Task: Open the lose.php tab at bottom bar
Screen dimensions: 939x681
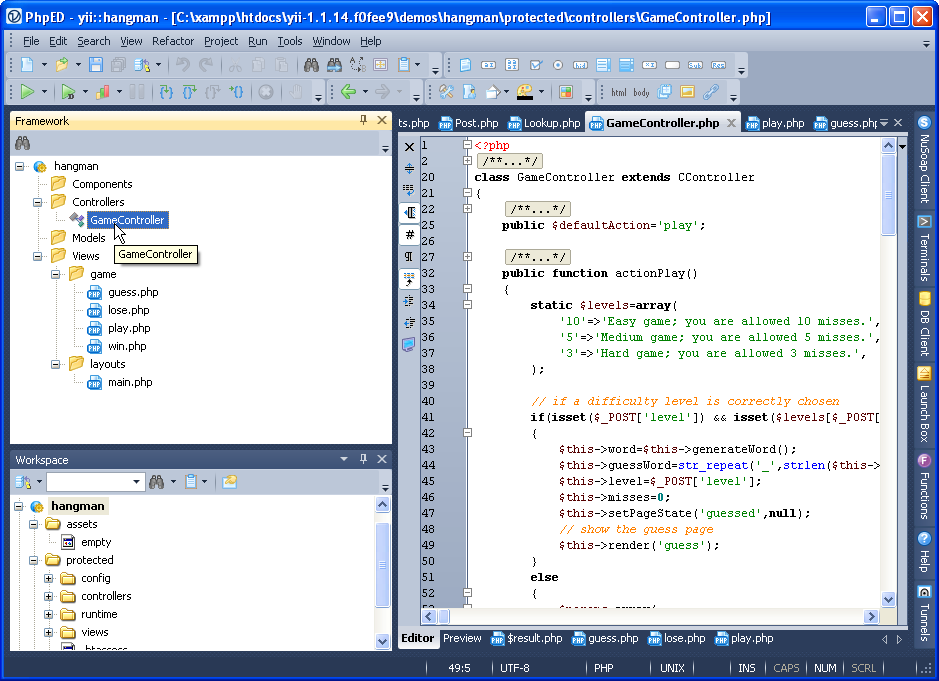Action: point(677,638)
